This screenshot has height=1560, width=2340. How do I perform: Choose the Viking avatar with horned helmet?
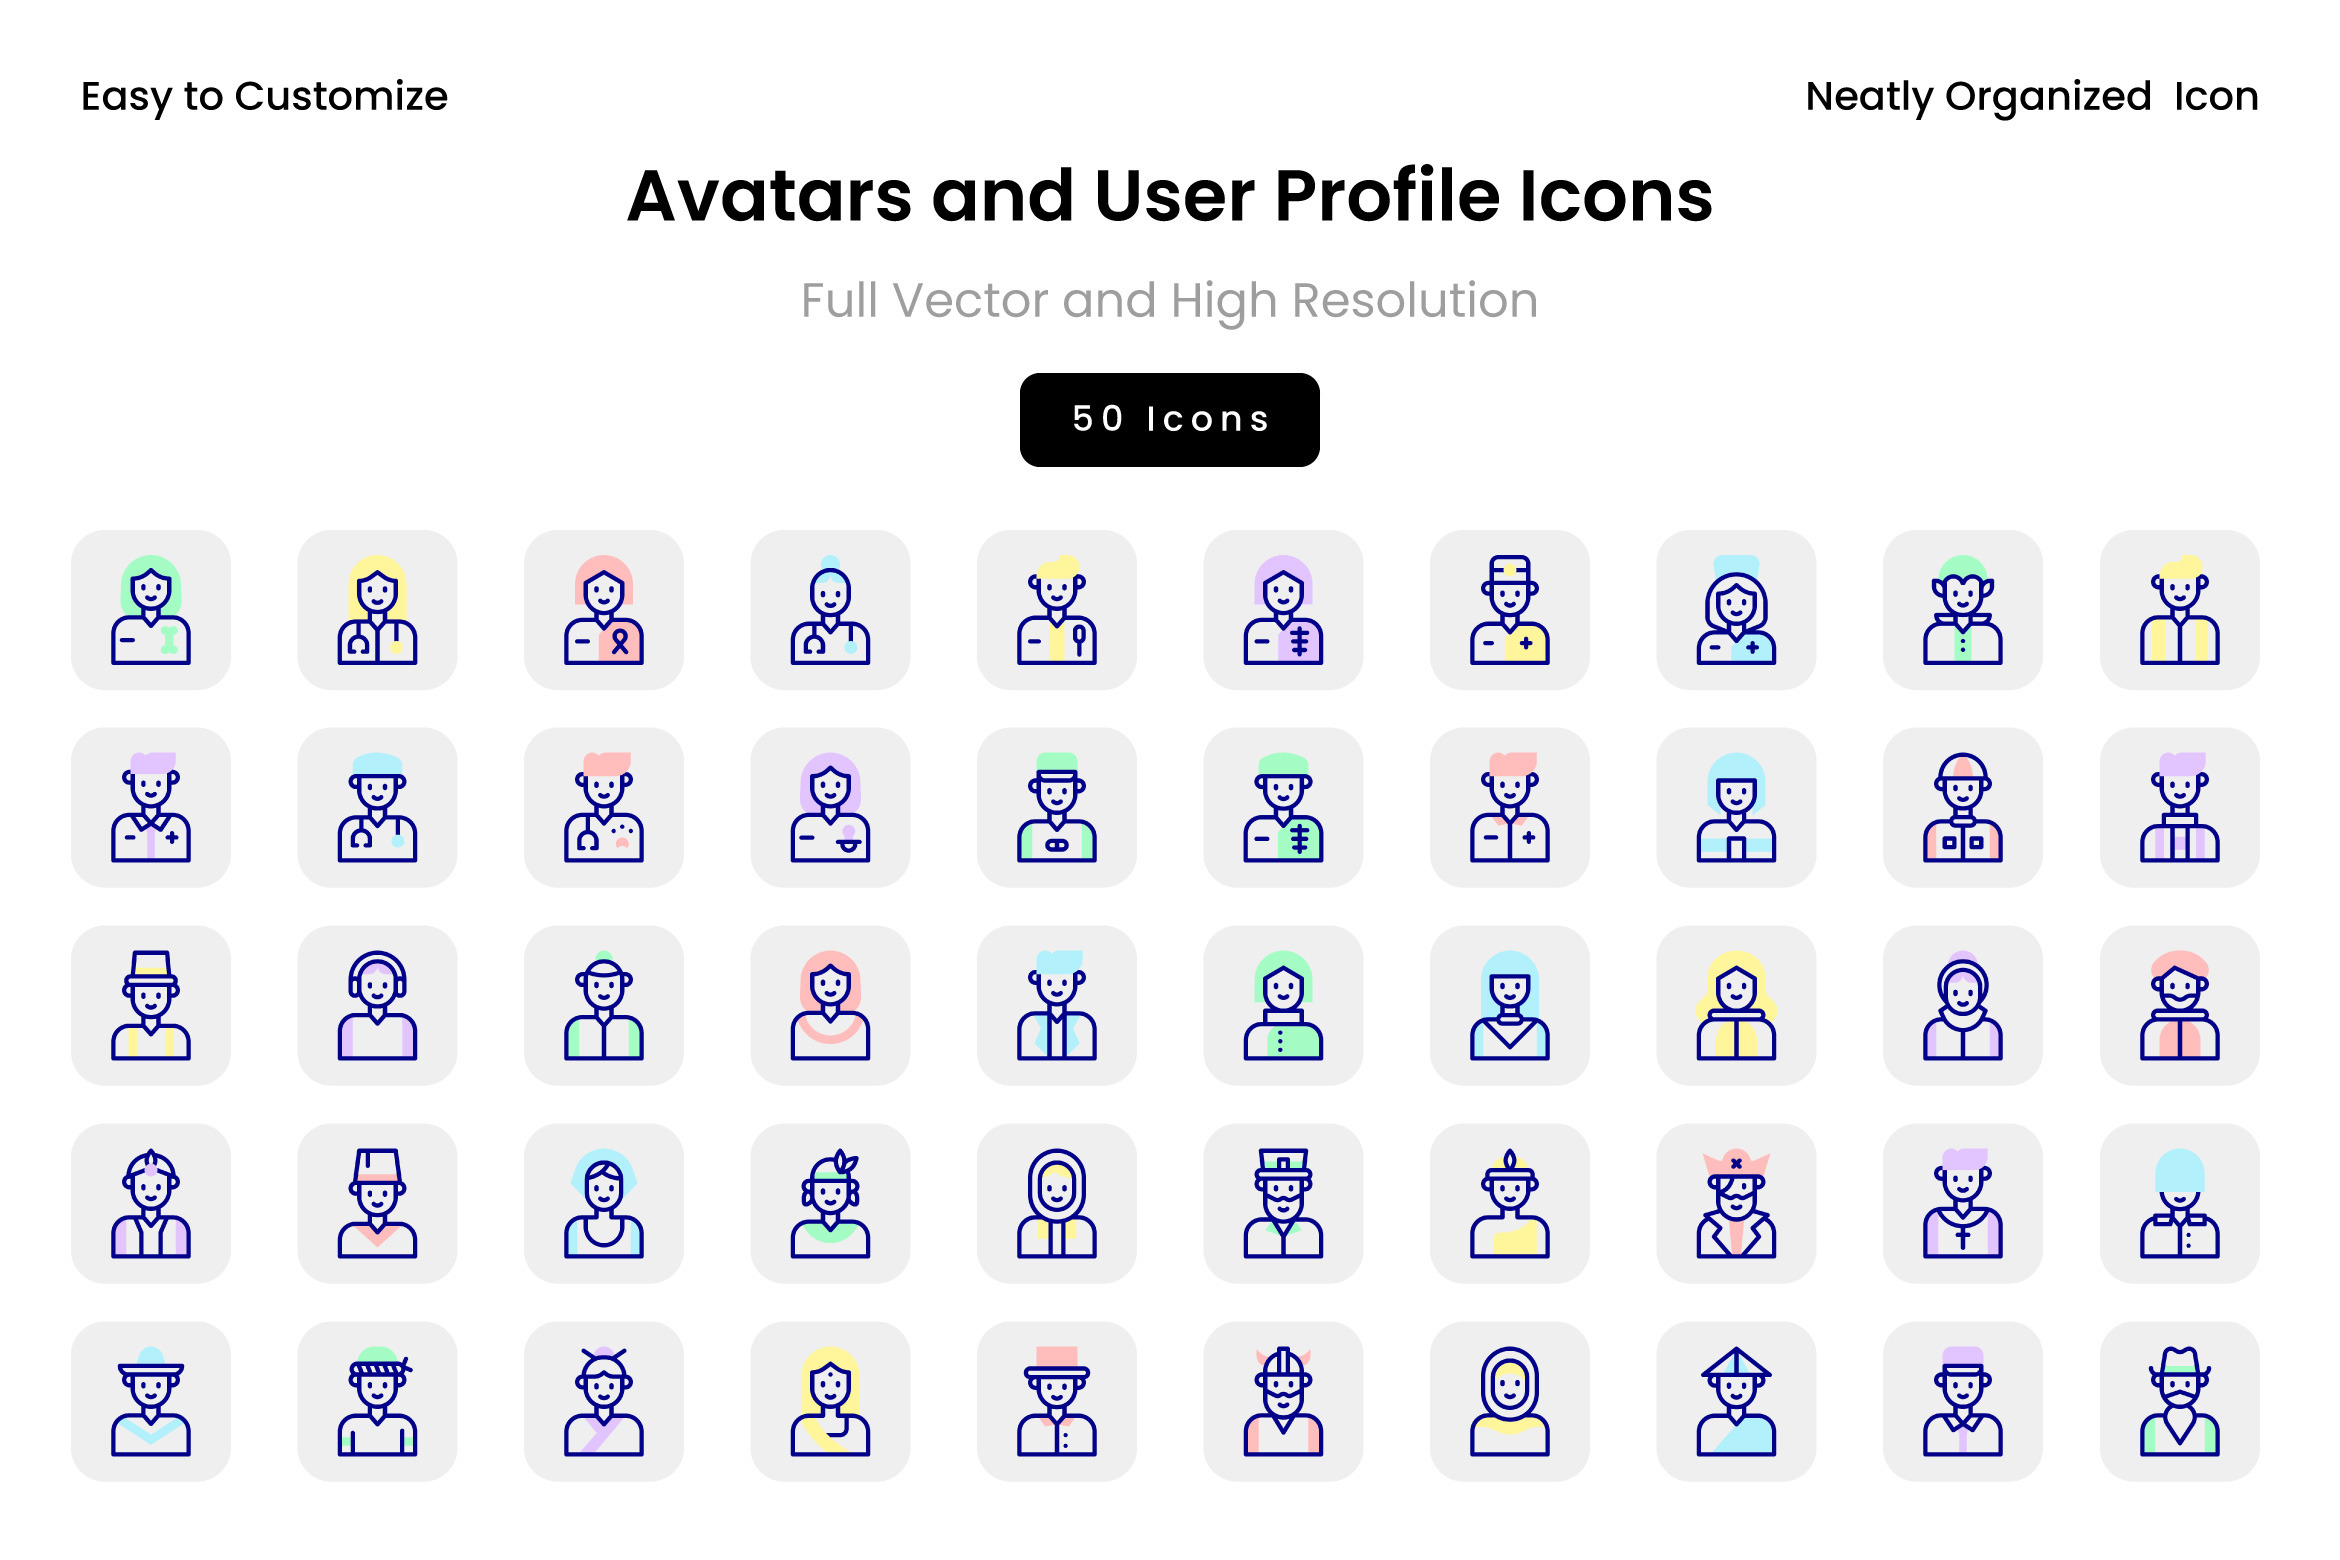coord(1283,1401)
